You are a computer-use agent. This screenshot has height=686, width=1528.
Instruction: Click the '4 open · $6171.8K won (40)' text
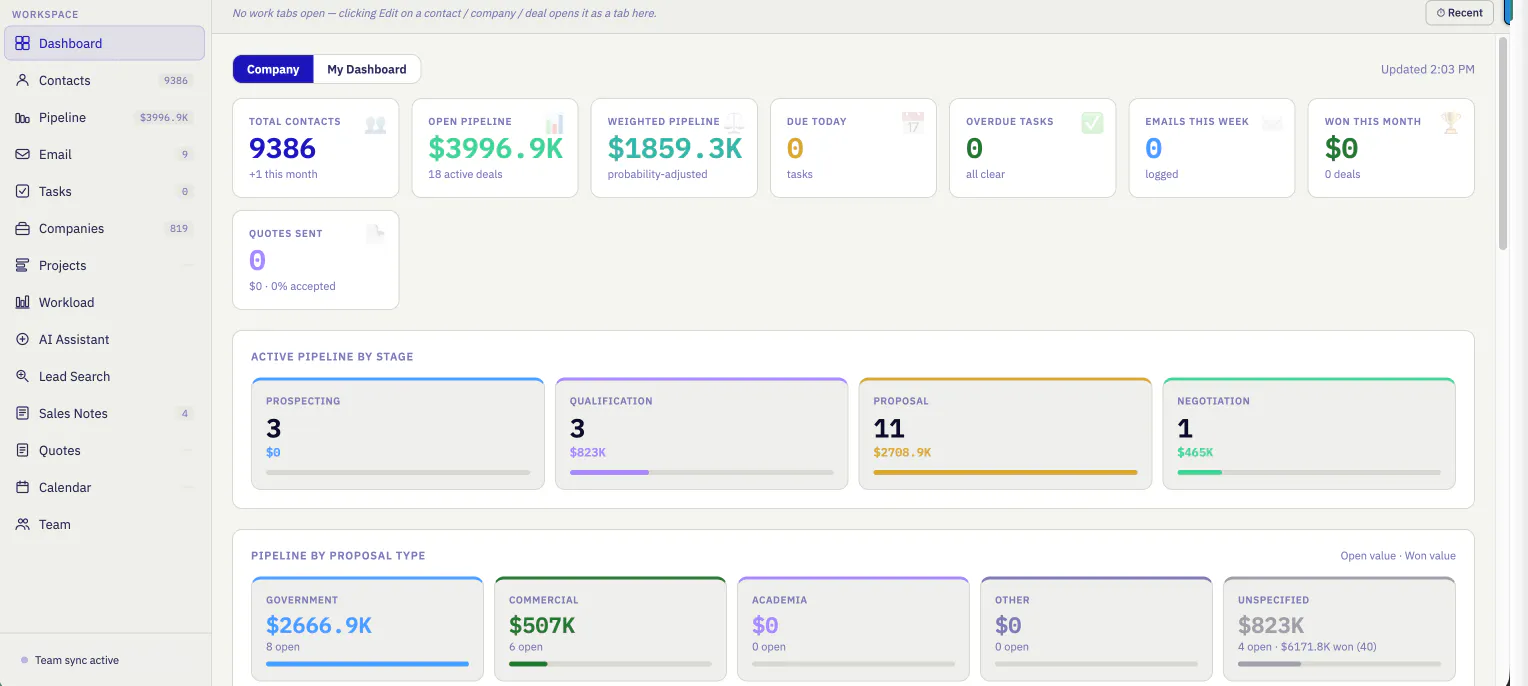1307,647
